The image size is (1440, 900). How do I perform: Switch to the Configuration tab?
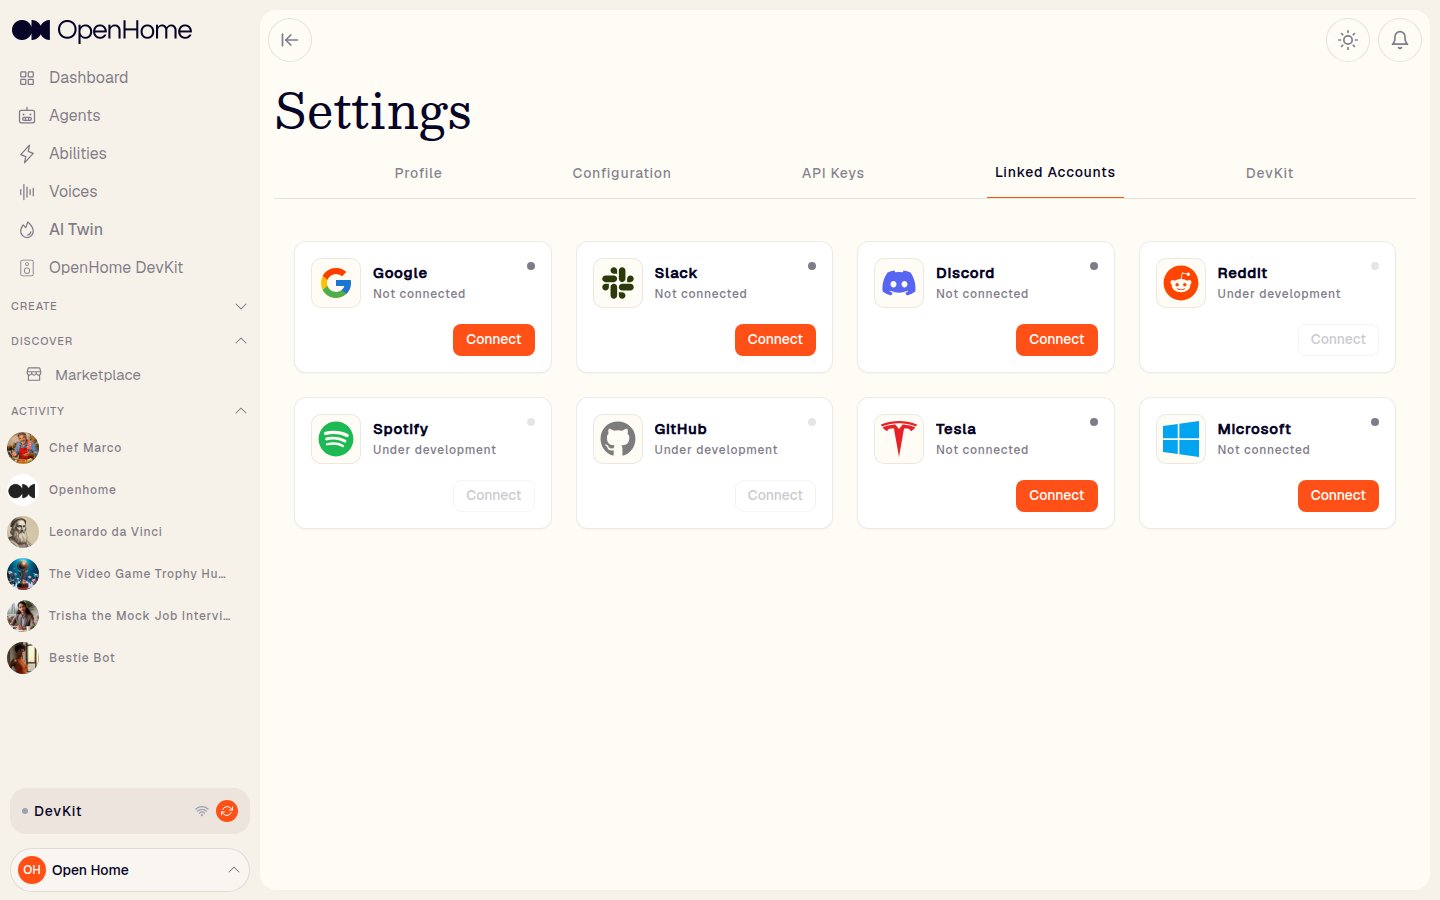pyautogui.click(x=622, y=173)
